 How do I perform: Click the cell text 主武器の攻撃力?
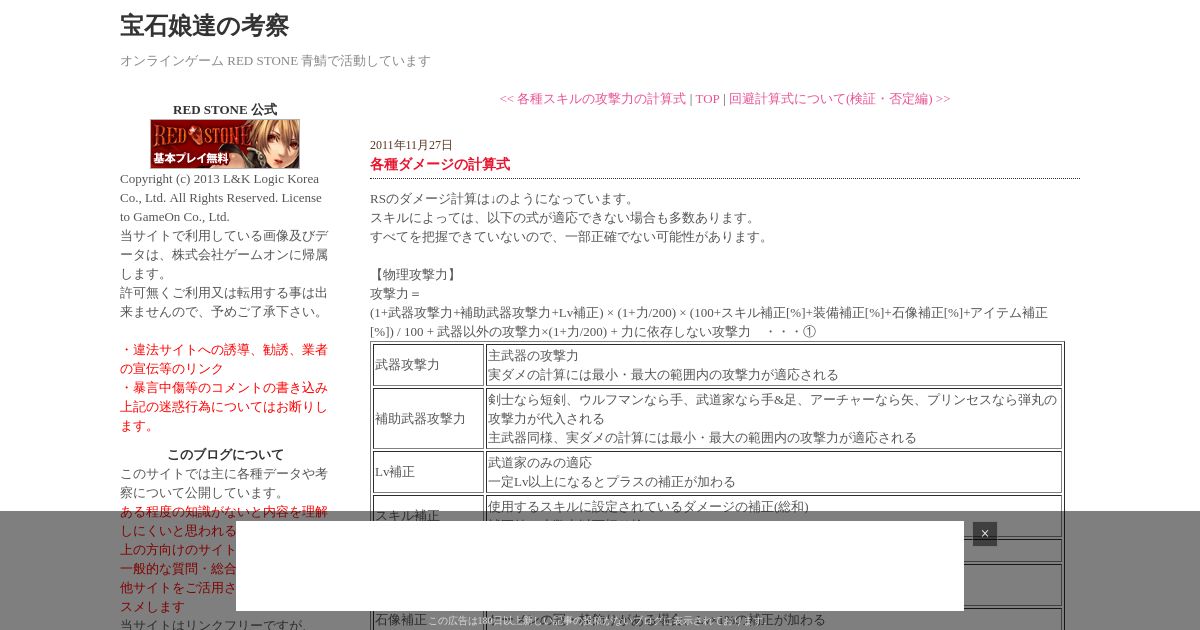coord(533,356)
